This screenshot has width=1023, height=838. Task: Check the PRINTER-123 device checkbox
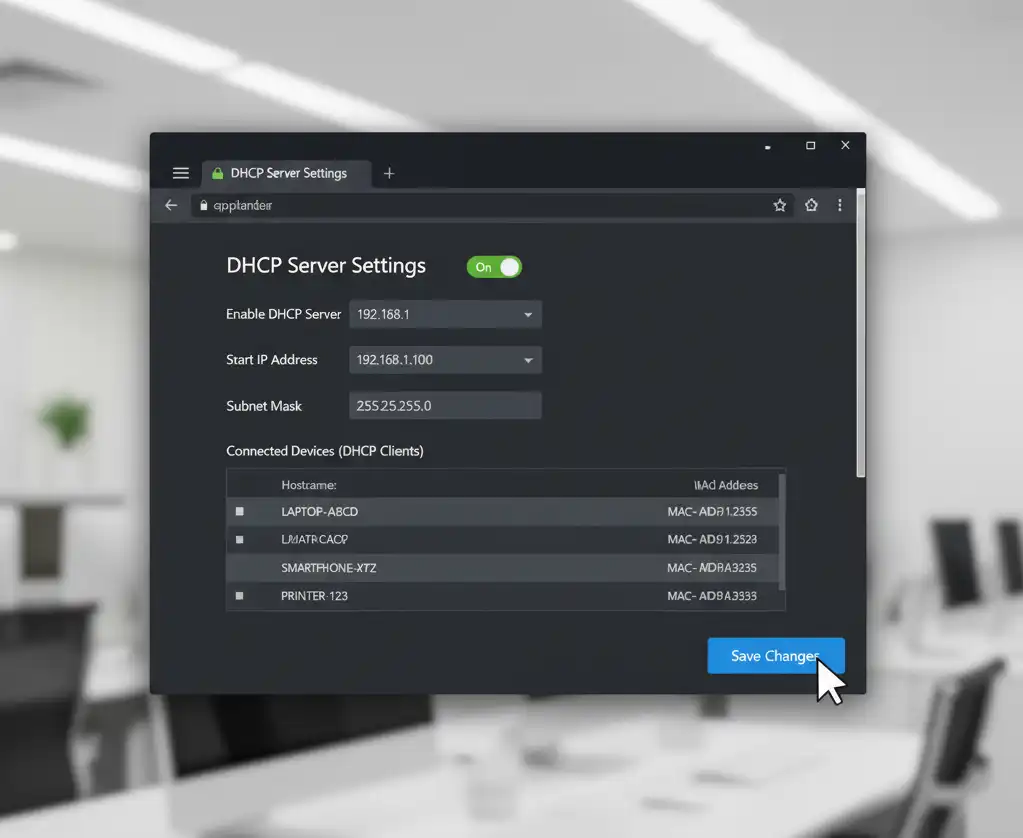click(239, 596)
